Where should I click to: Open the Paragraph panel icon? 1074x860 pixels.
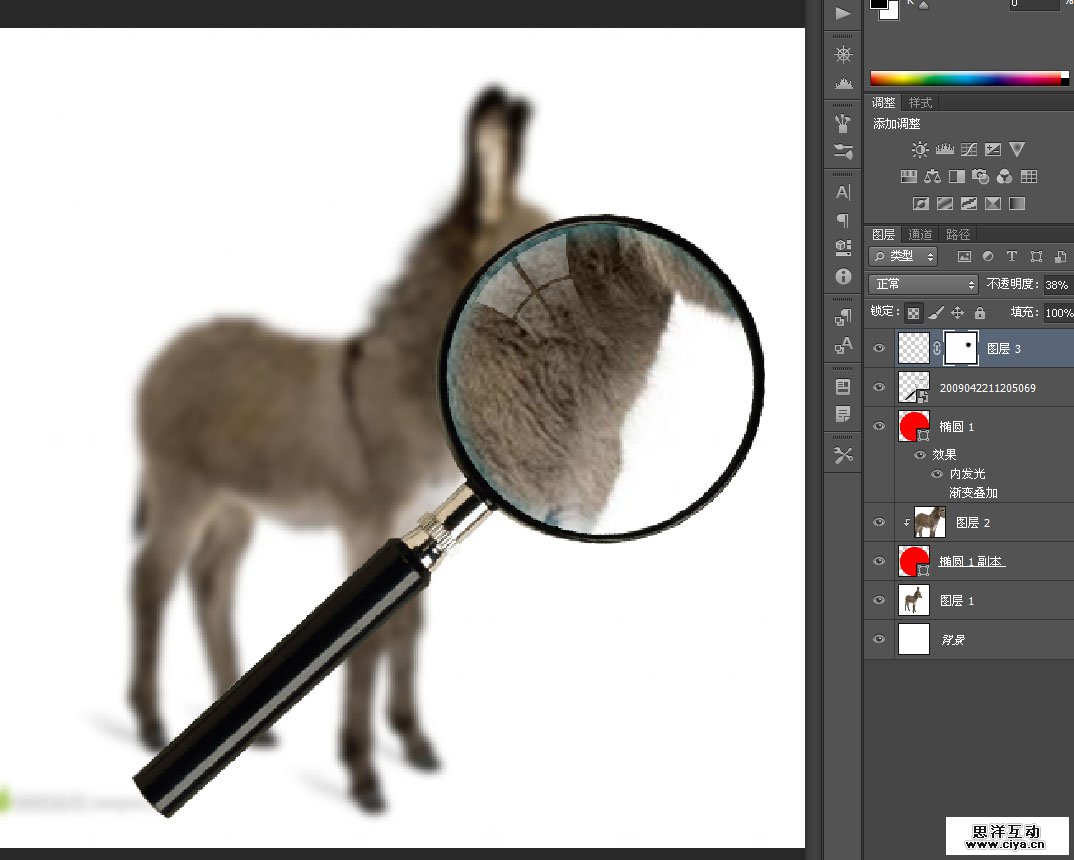843,220
